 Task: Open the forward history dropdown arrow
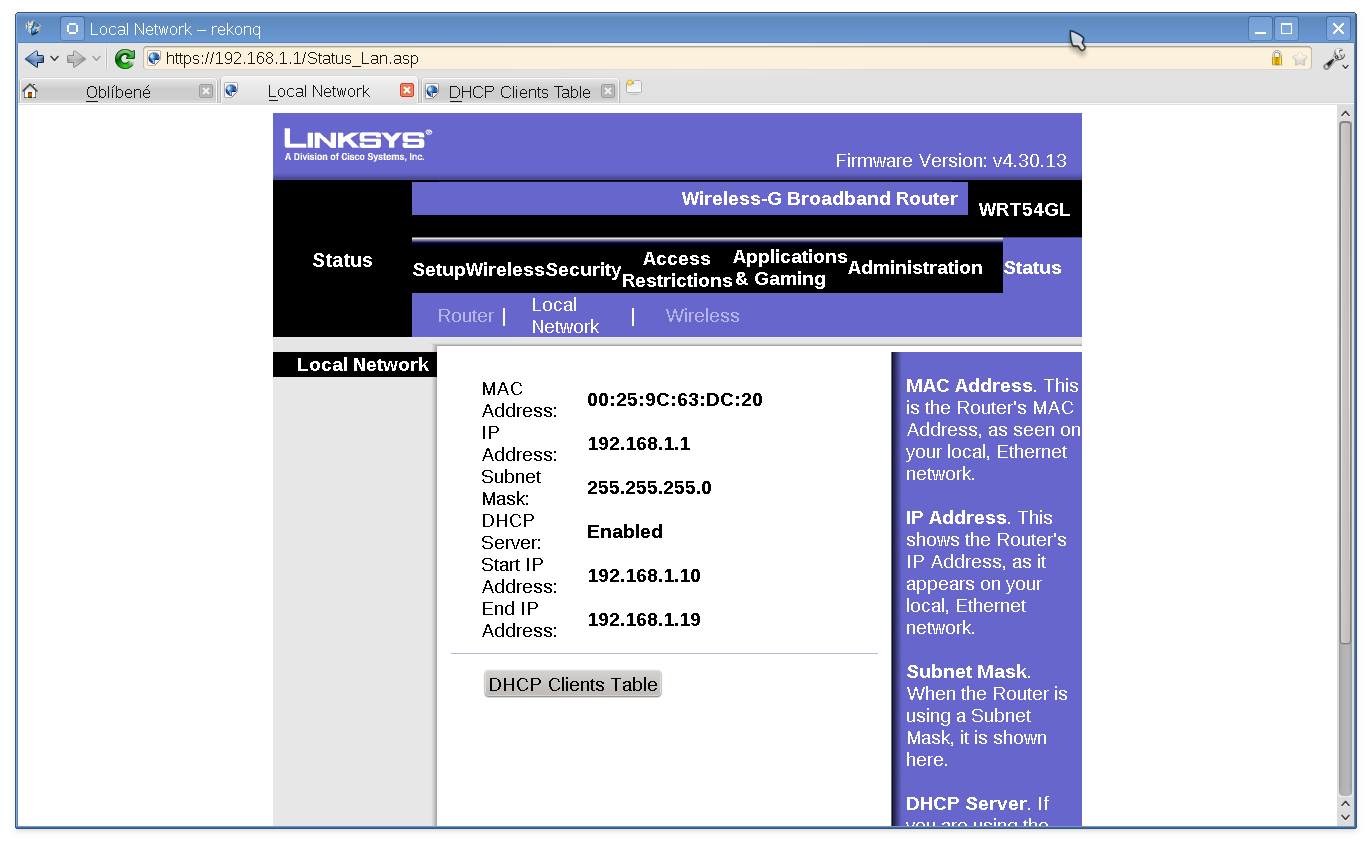(x=96, y=59)
